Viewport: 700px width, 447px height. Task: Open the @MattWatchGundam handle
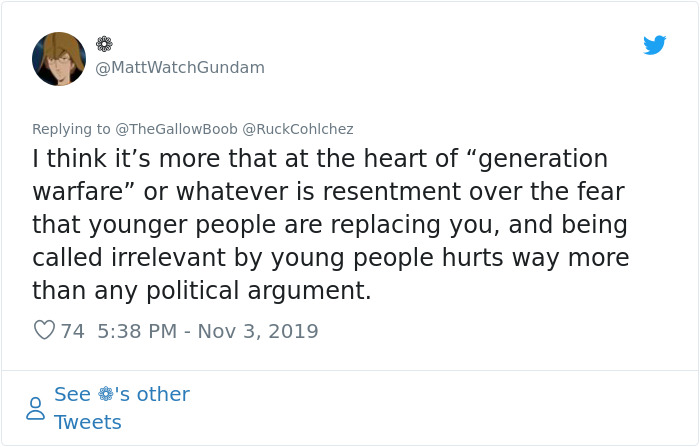pos(180,68)
